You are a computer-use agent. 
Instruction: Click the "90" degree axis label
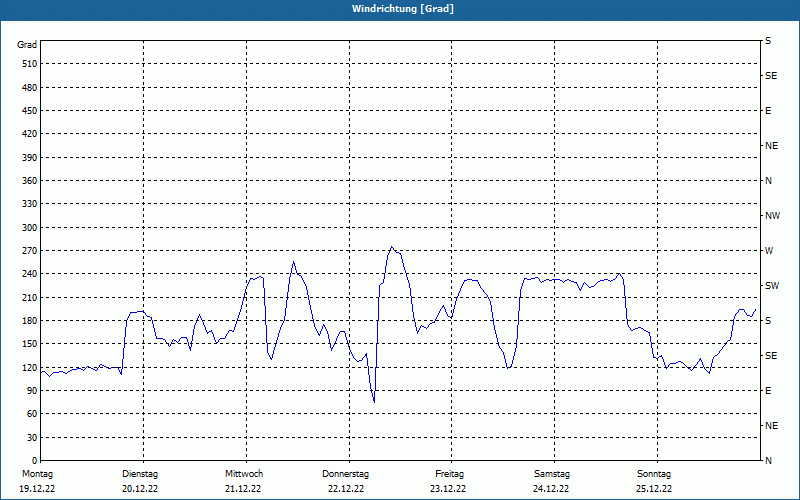click(32, 391)
